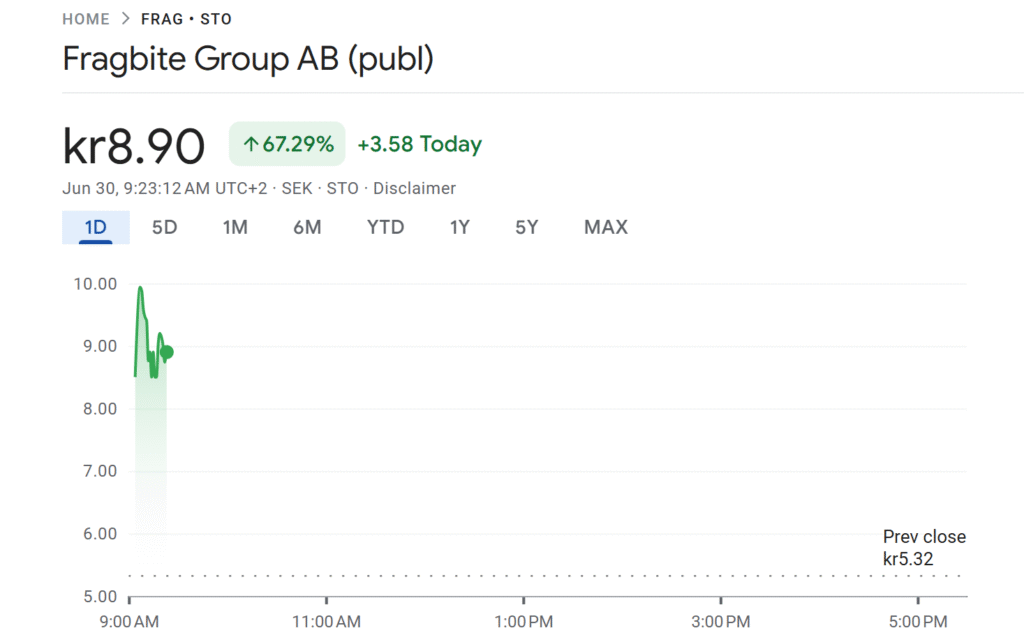
Task: Switch to the 5D chart range
Action: [x=164, y=227]
